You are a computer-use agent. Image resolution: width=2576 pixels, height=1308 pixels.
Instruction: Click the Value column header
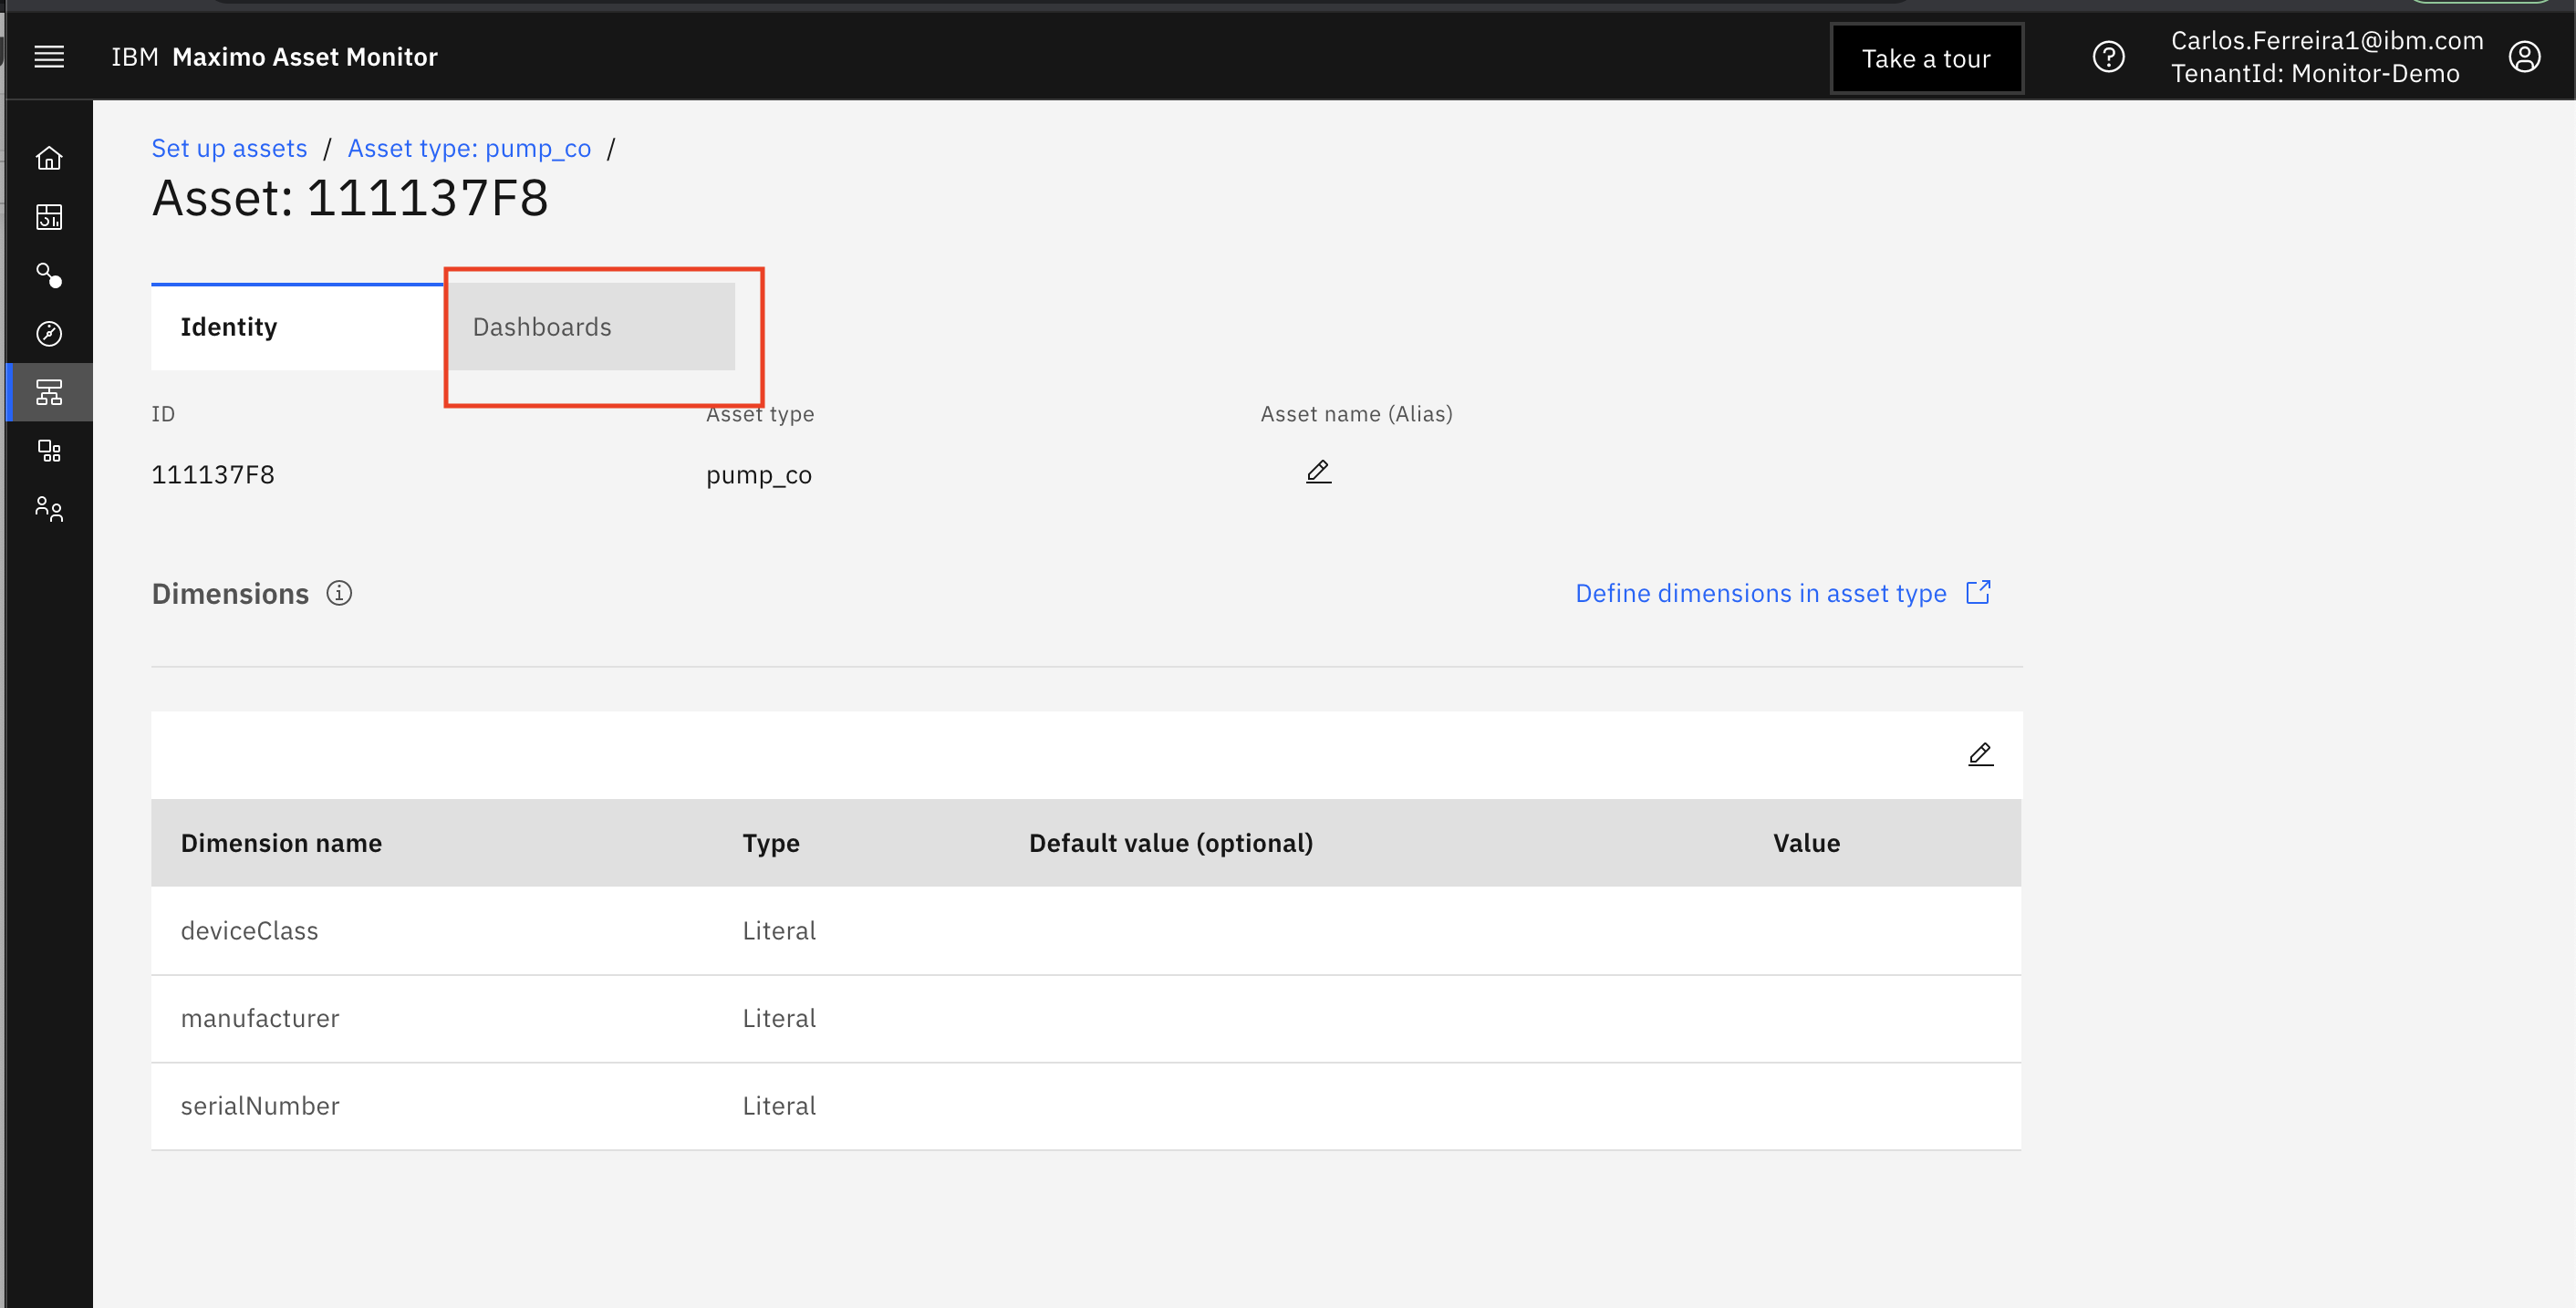[1806, 843]
